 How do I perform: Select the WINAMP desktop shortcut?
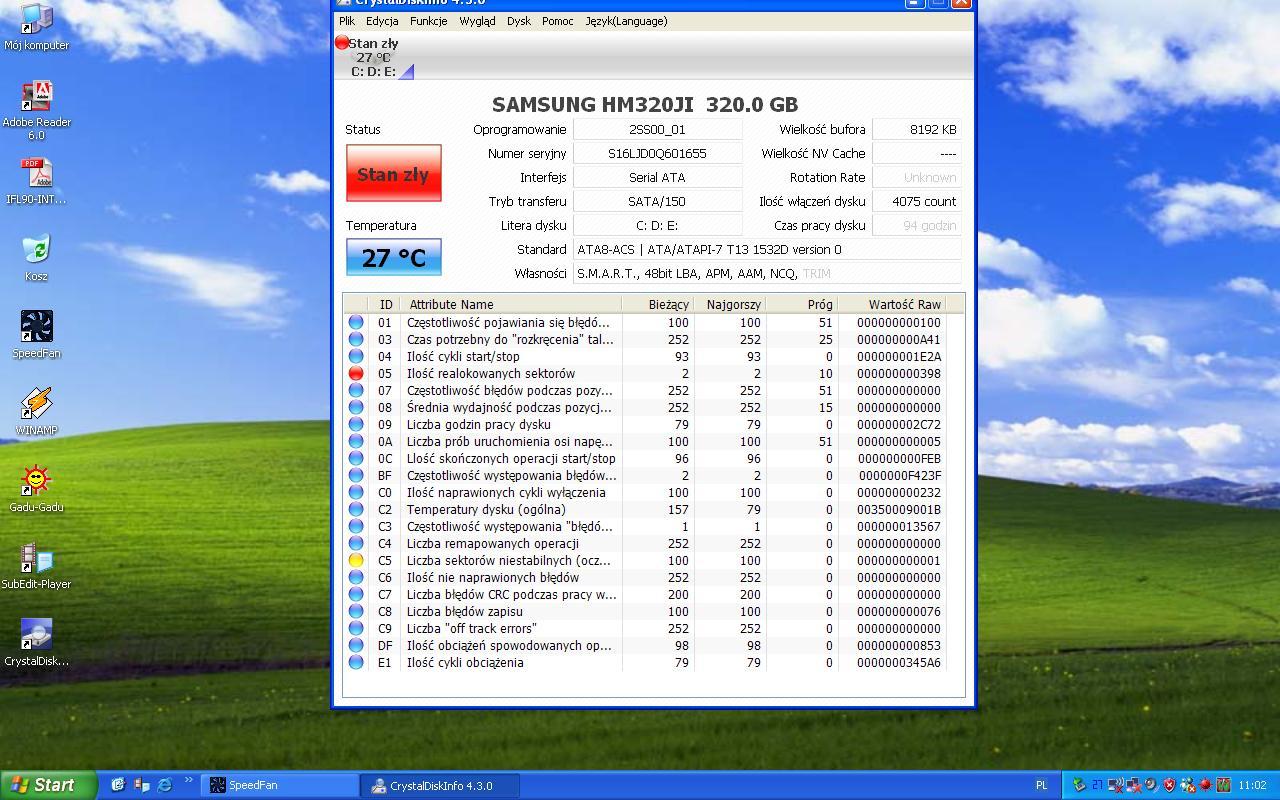point(36,411)
